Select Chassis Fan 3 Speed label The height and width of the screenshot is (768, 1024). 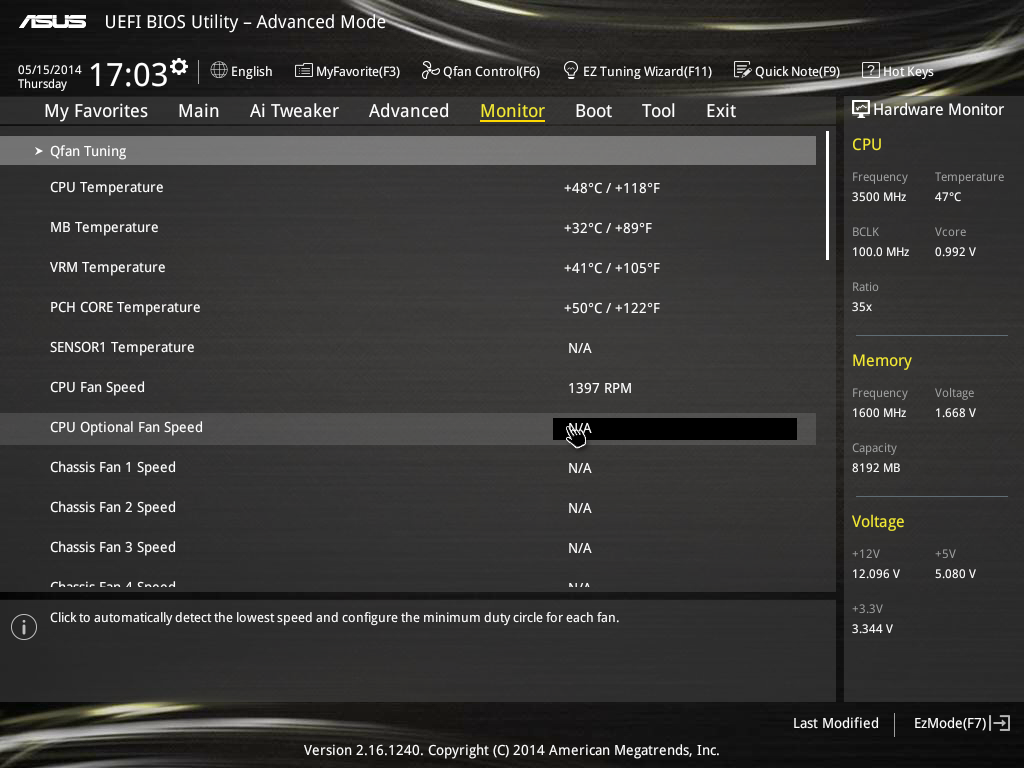[x=112, y=547]
